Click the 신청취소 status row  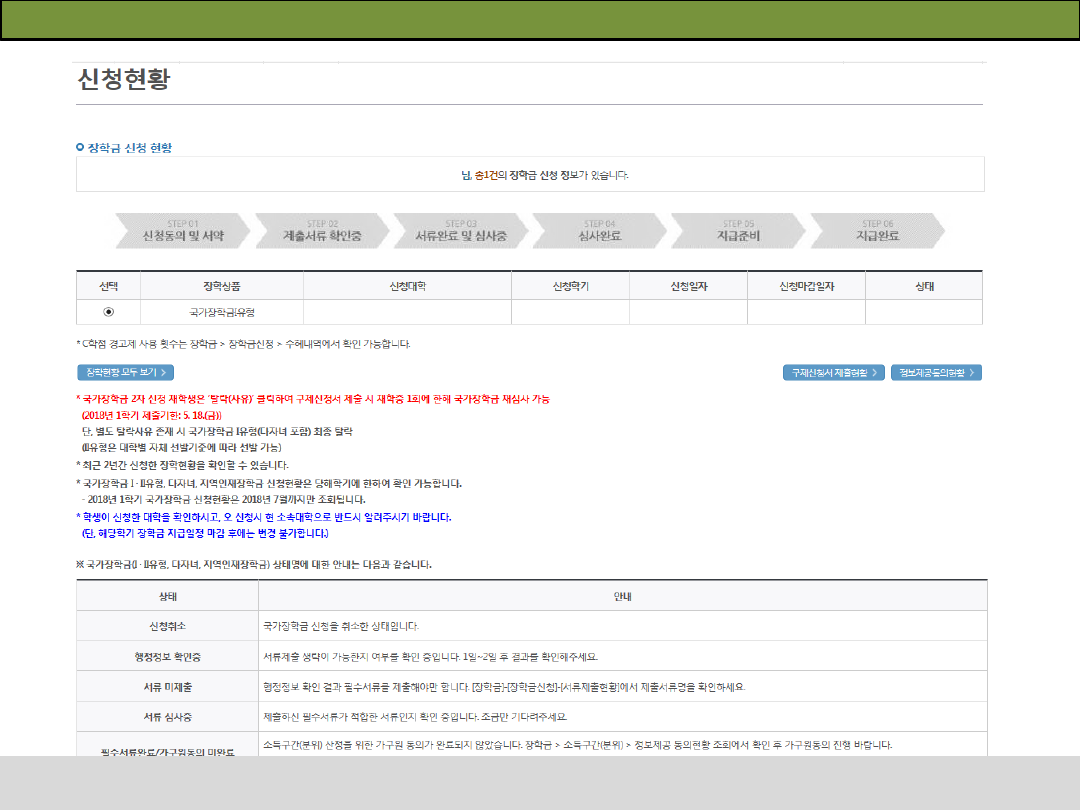click(x=167, y=627)
